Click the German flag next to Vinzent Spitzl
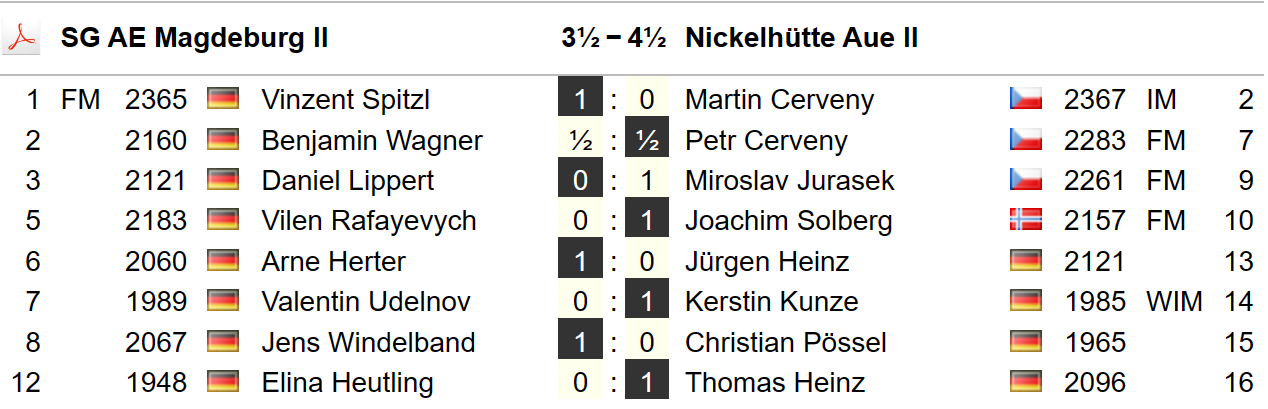 click(x=222, y=99)
